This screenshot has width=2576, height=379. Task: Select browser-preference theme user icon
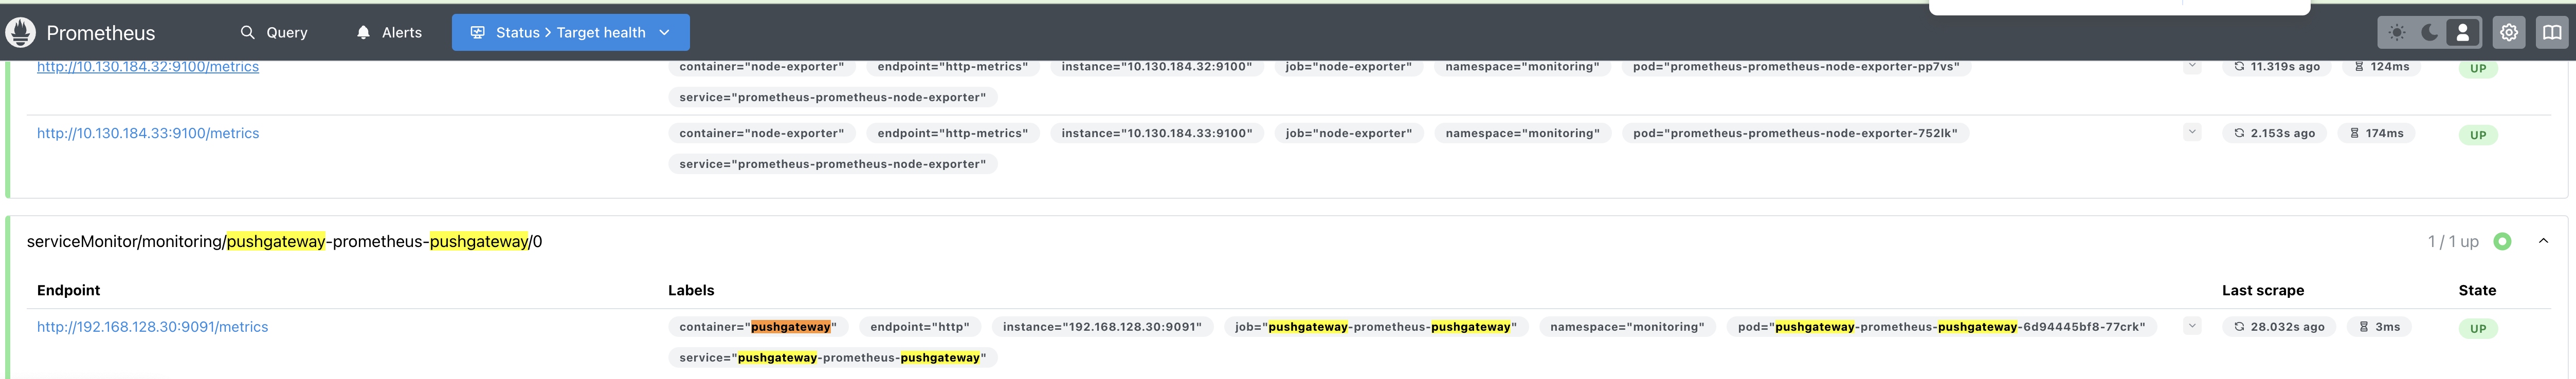tap(2462, 32)
